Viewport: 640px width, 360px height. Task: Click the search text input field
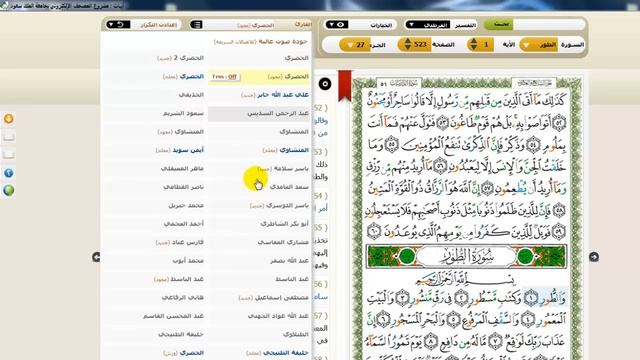pos(548,24)
